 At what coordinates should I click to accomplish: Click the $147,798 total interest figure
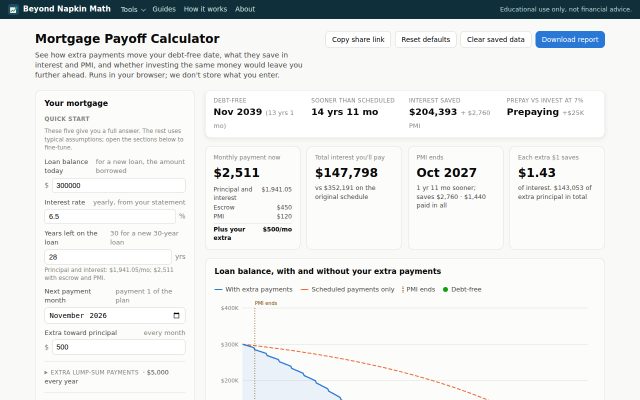[346, 173]
